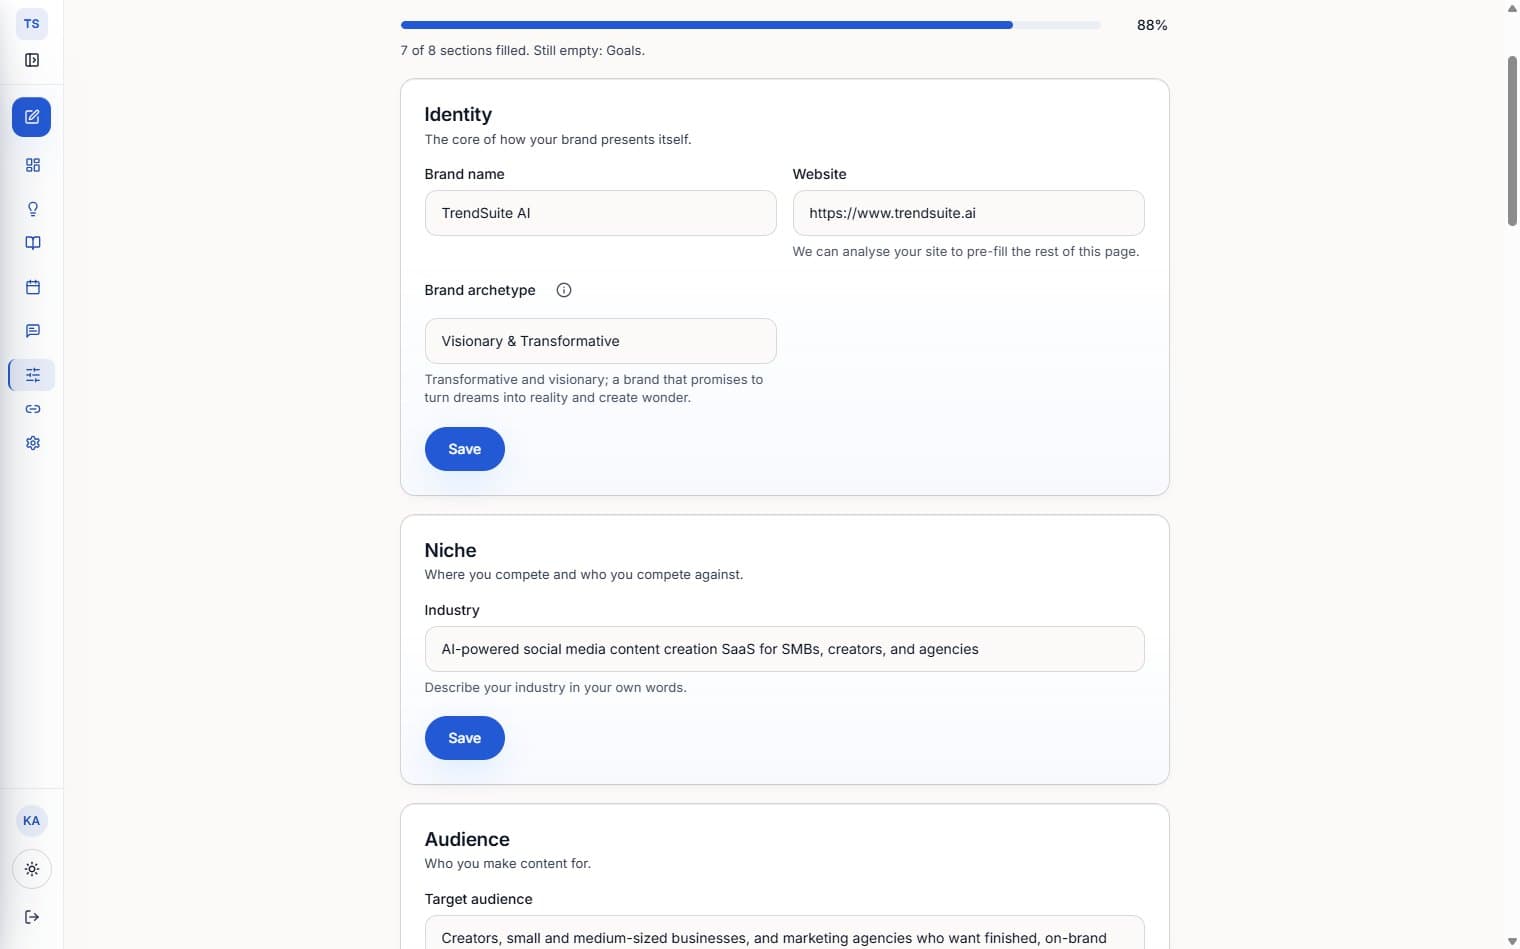Select the sliders brand settings icon
The image size is (1520, 949).
click(33, 375)
